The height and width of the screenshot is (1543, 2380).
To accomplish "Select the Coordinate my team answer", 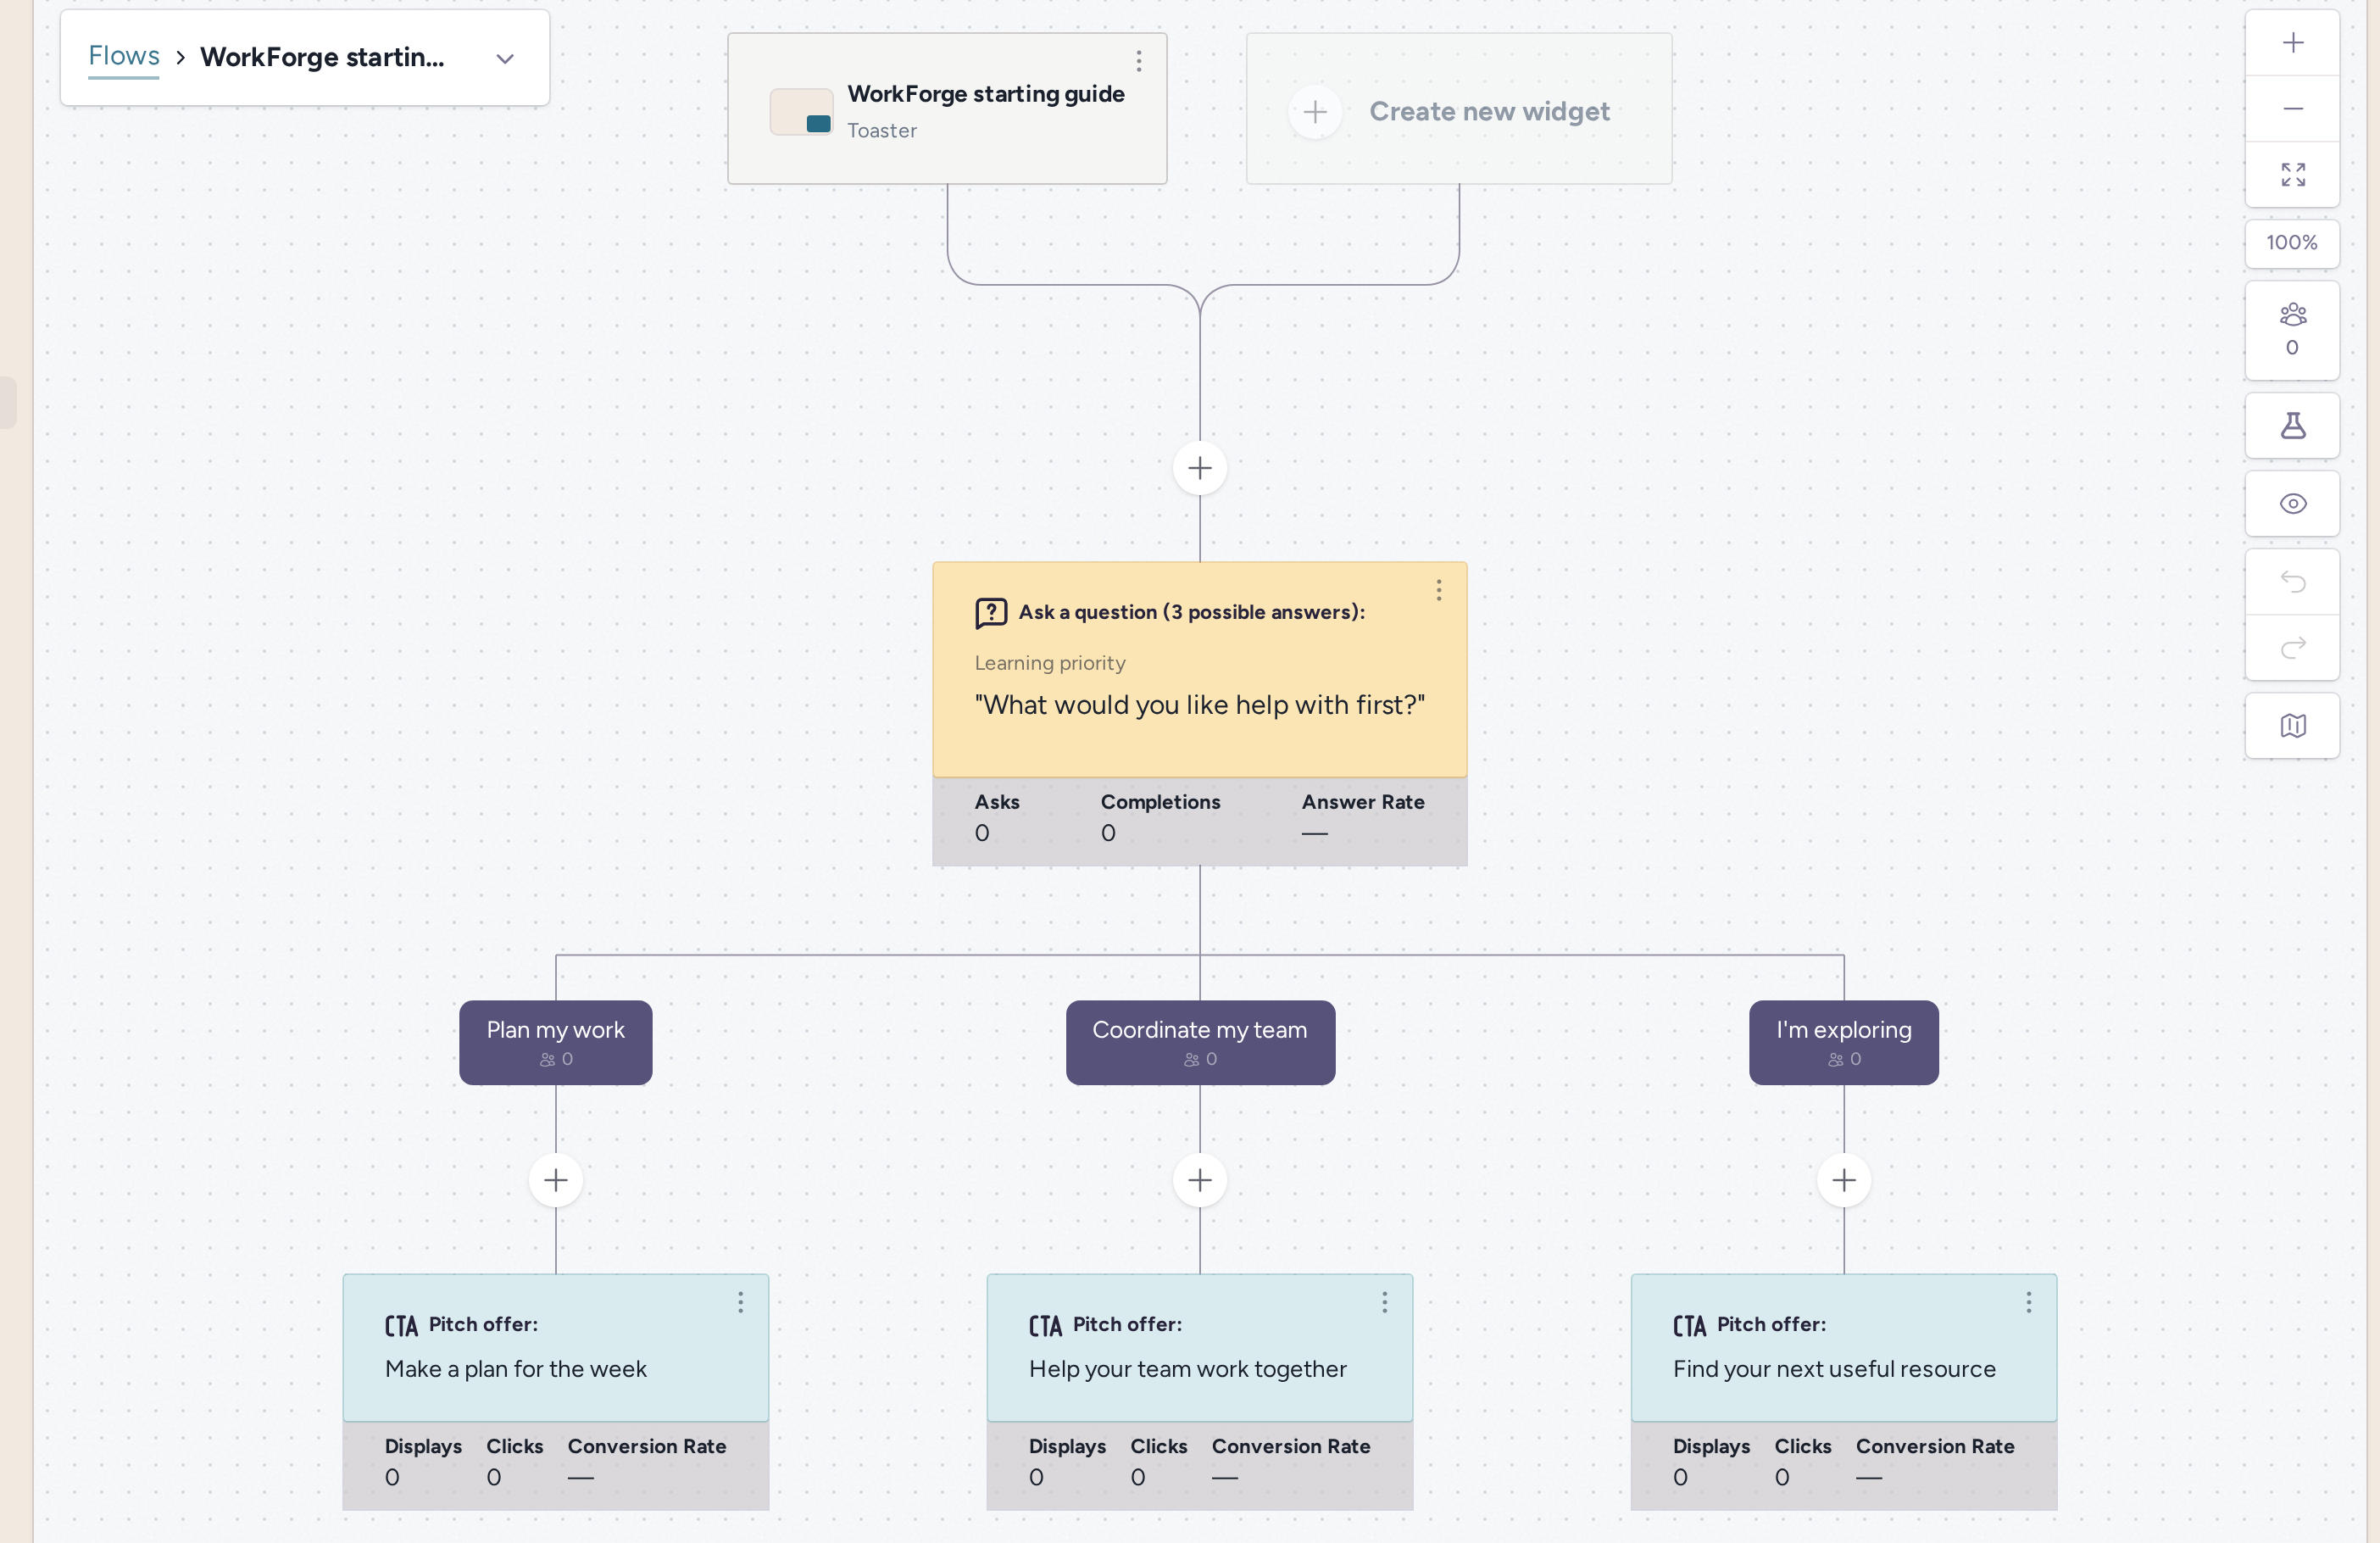I will coord(1200,1042).
